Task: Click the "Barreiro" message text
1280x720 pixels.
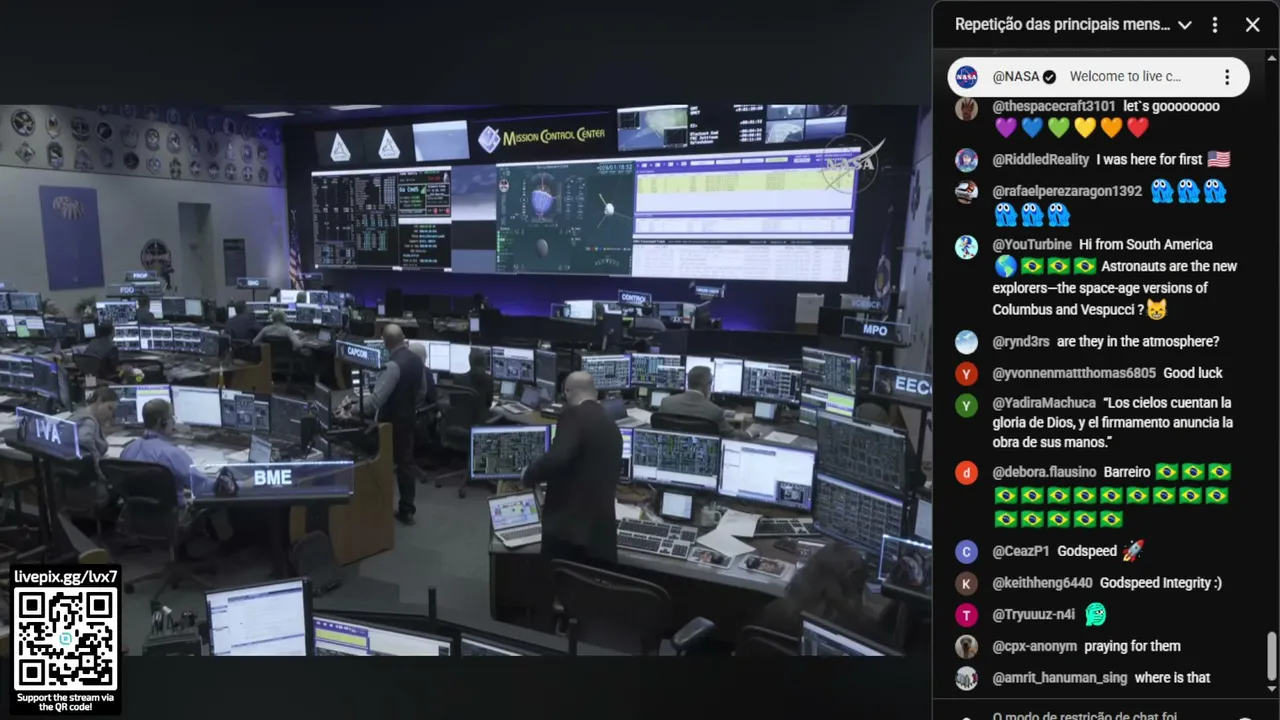Action: (1126, 472)
